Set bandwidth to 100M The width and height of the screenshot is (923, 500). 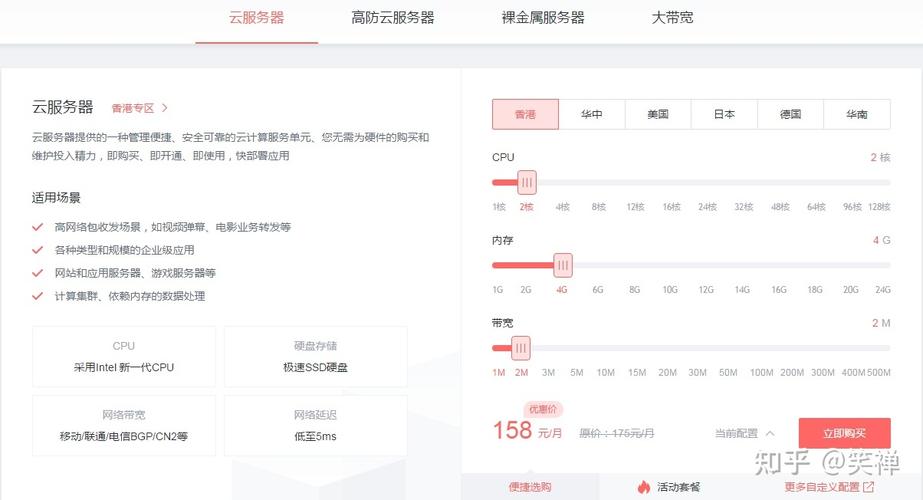tap(761, 373)
